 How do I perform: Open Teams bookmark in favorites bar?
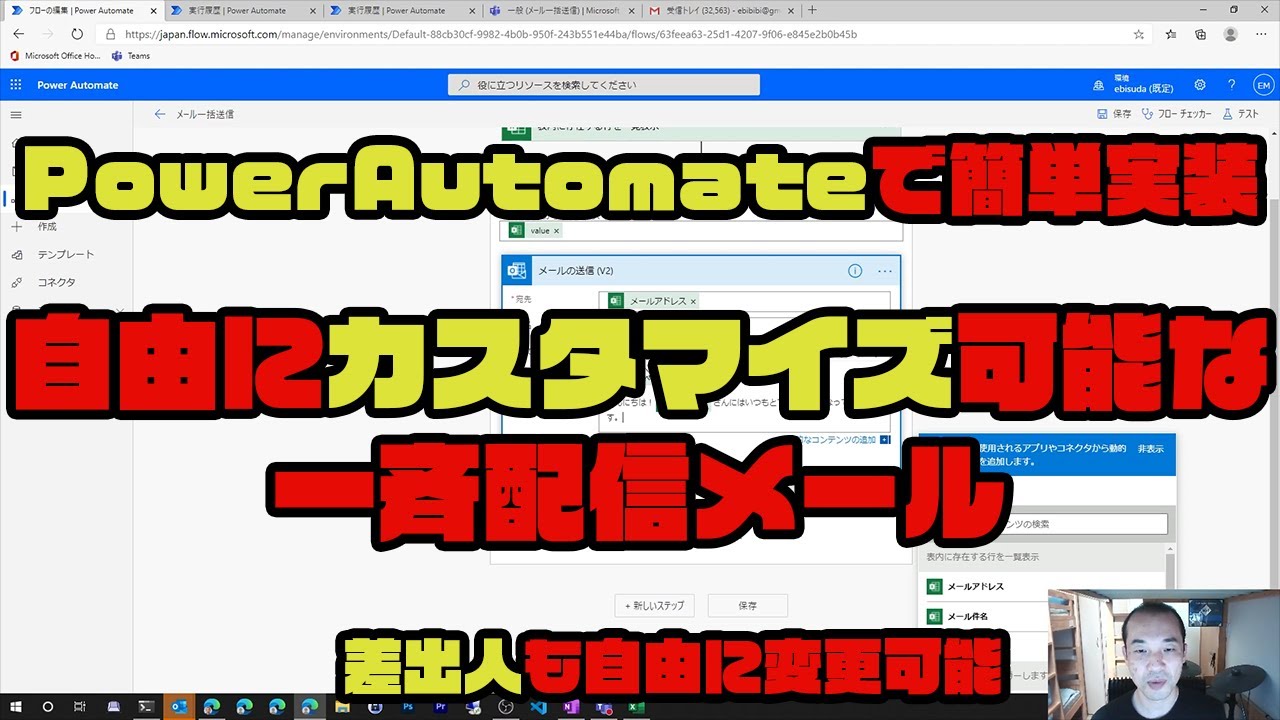click(x=131, y=56)
